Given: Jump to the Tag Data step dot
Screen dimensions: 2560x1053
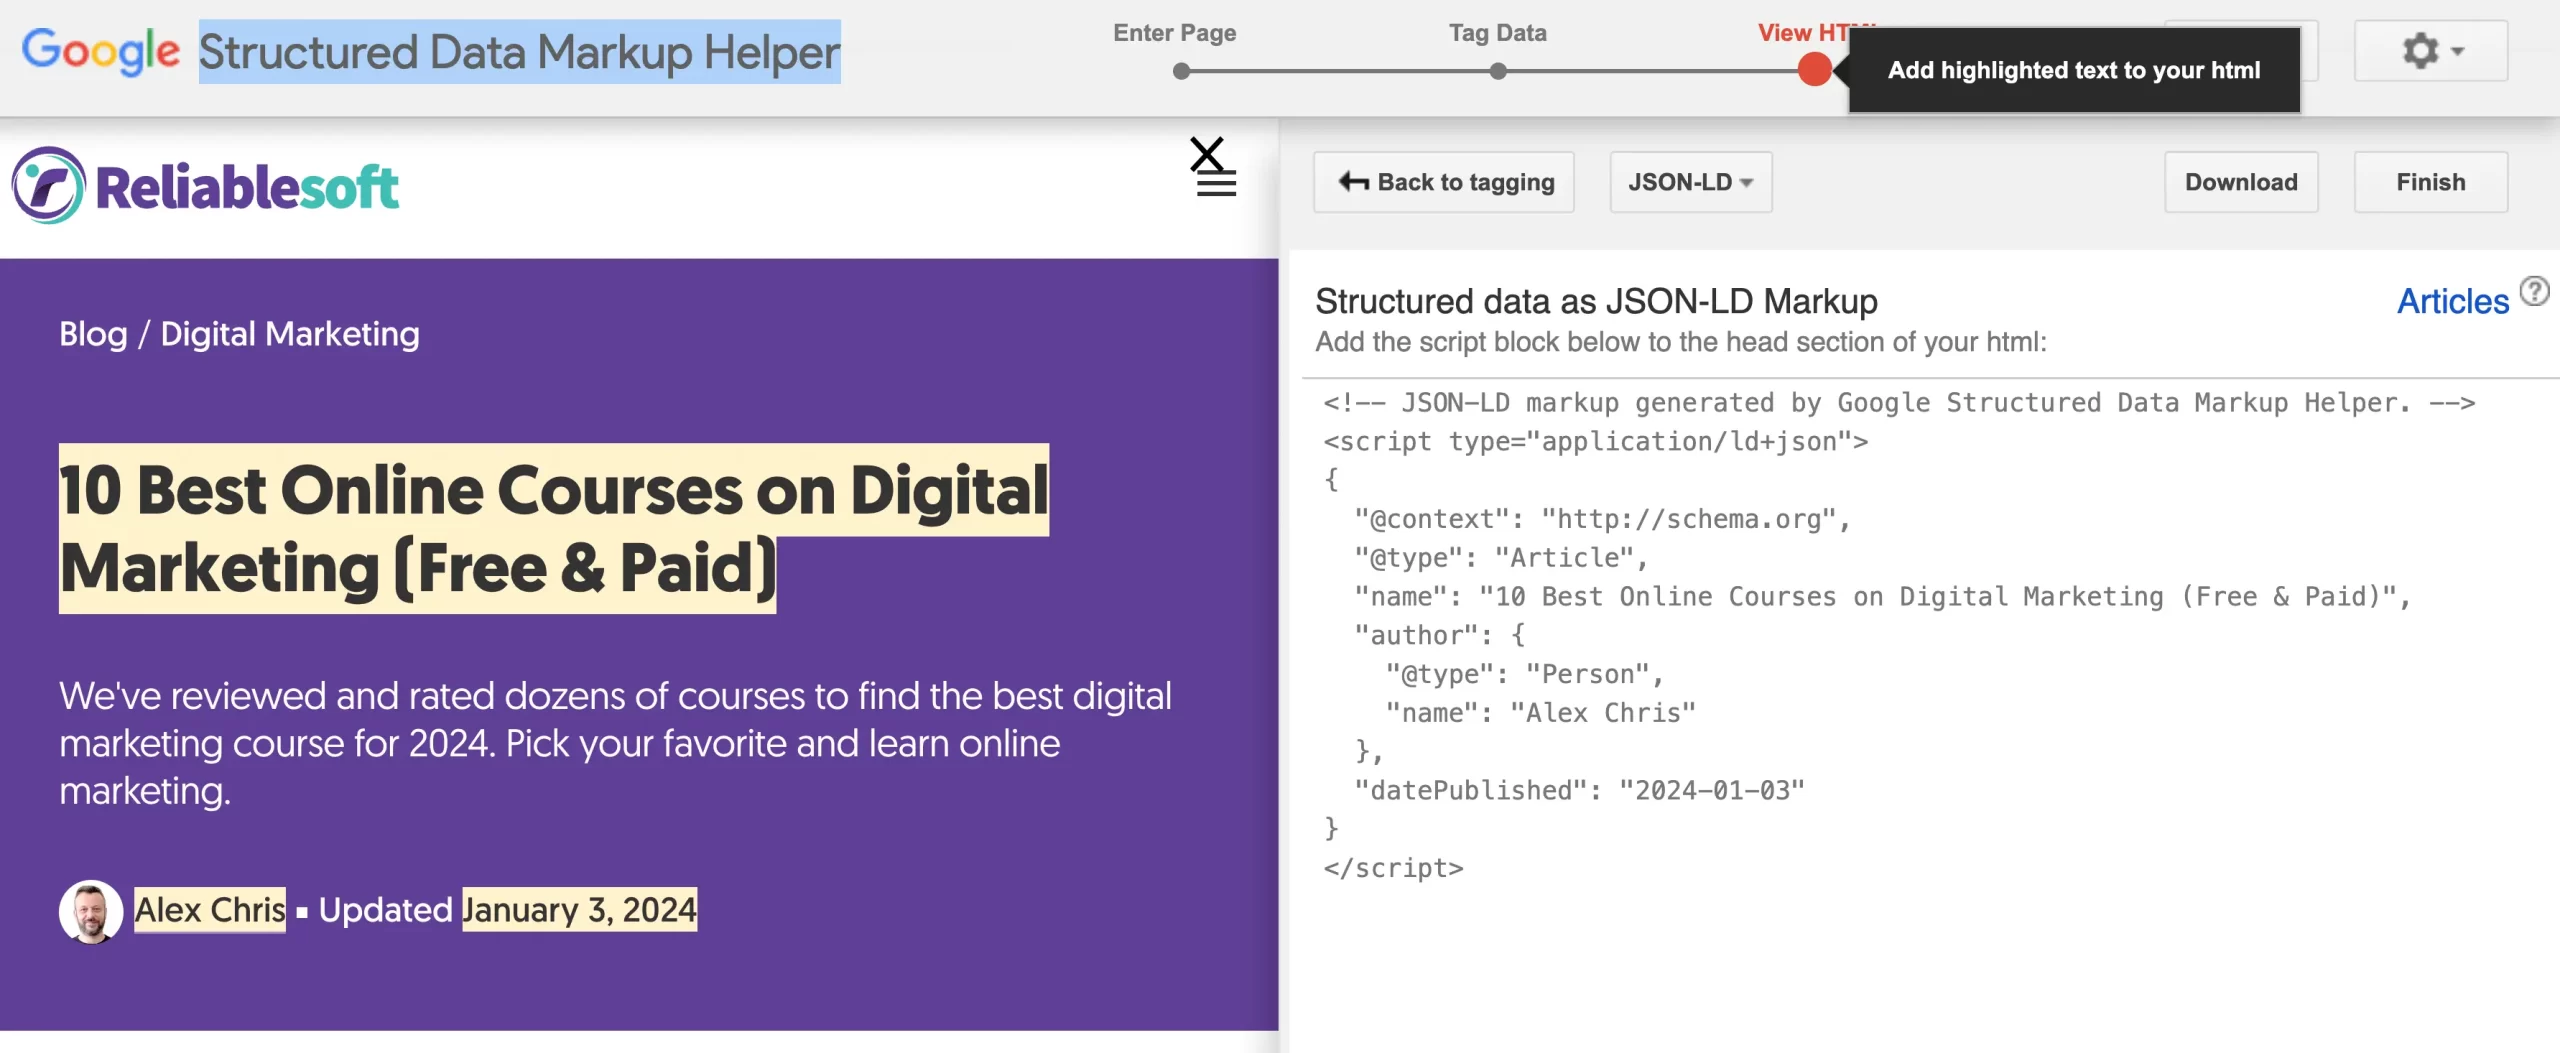Looking at the screenshot, I should tap(1497, 71).
